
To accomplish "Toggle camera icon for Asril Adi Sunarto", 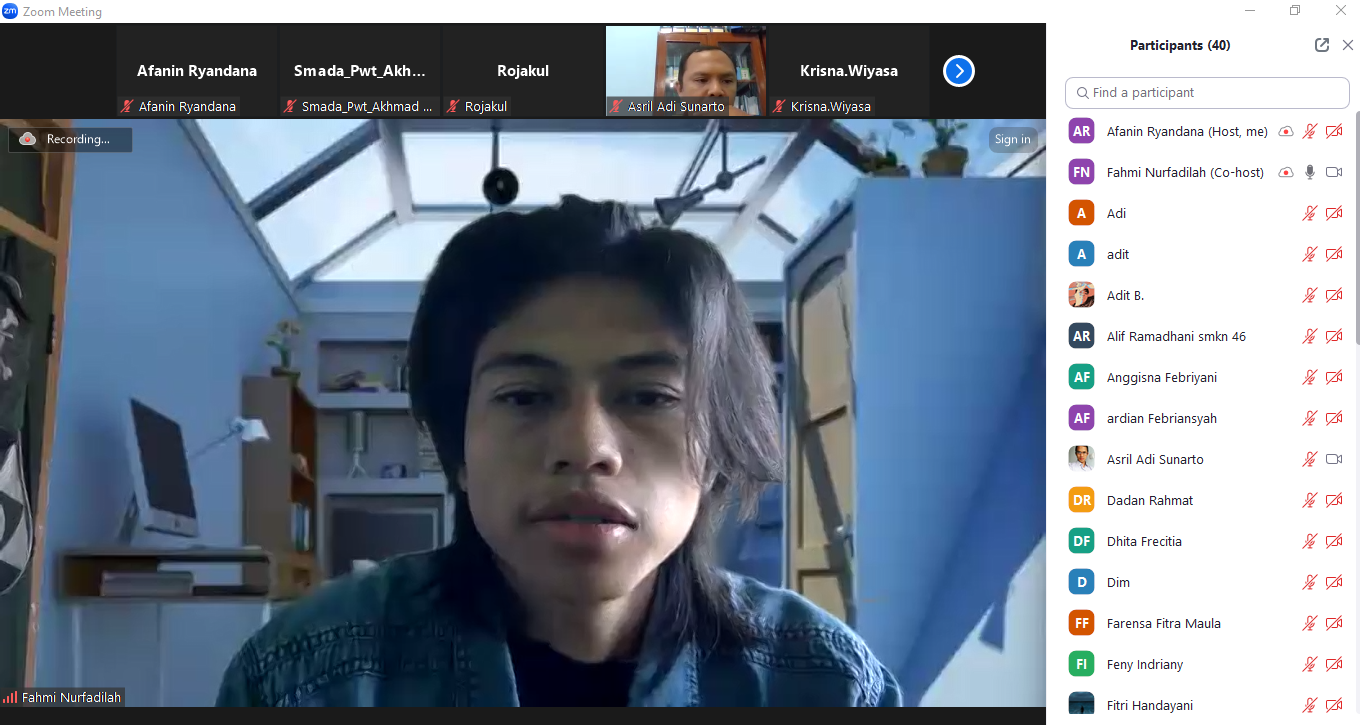I will pos(1334,459).
